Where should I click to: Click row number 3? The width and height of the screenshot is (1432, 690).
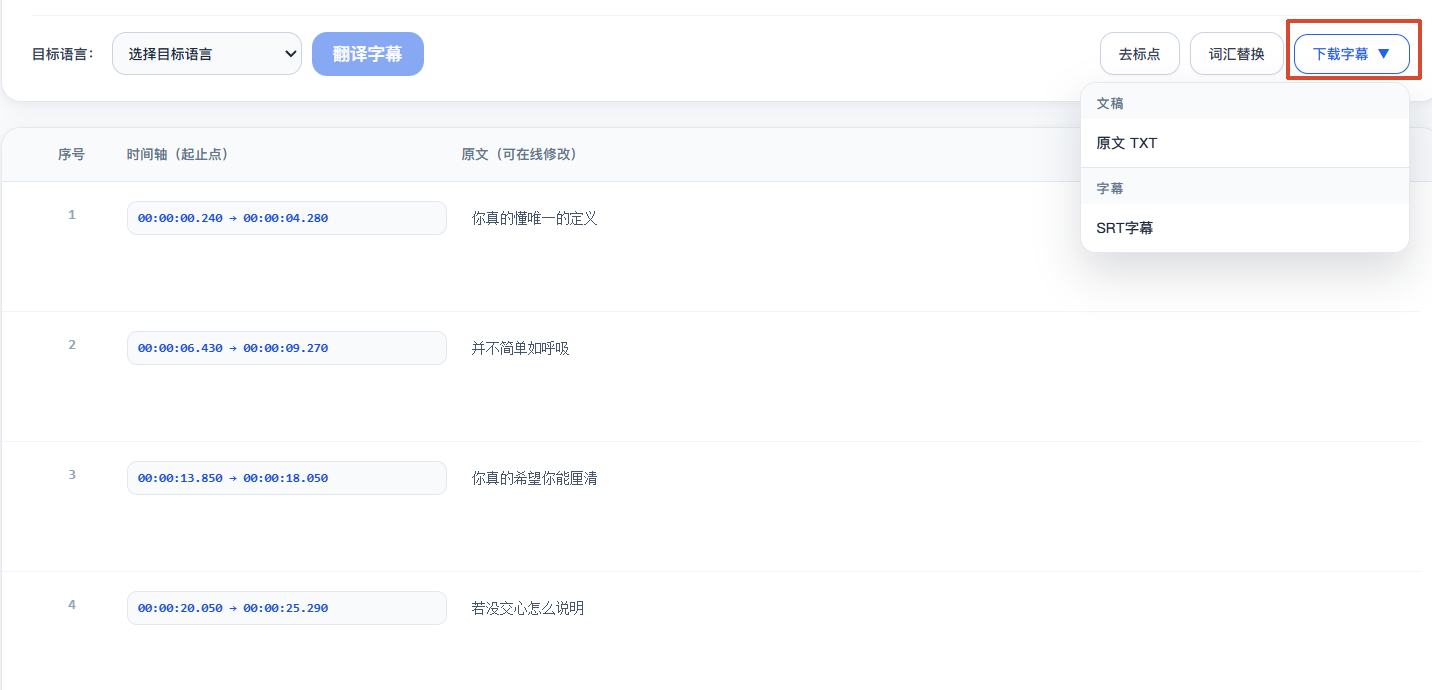coord(72,474)
